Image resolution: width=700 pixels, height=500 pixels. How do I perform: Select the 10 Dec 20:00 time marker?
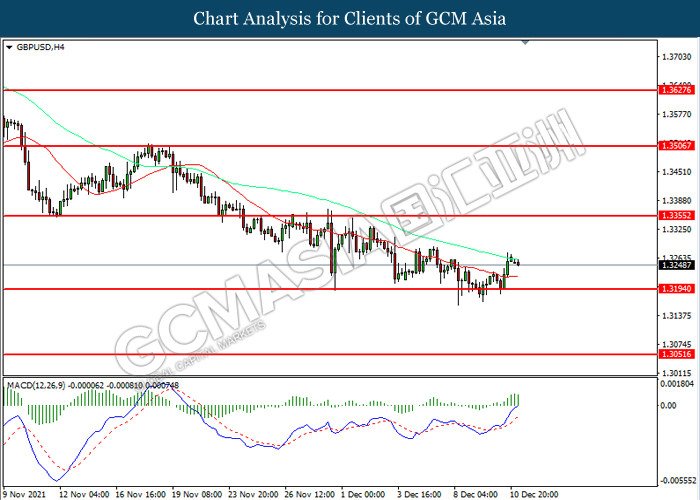(x=534, y=494)
